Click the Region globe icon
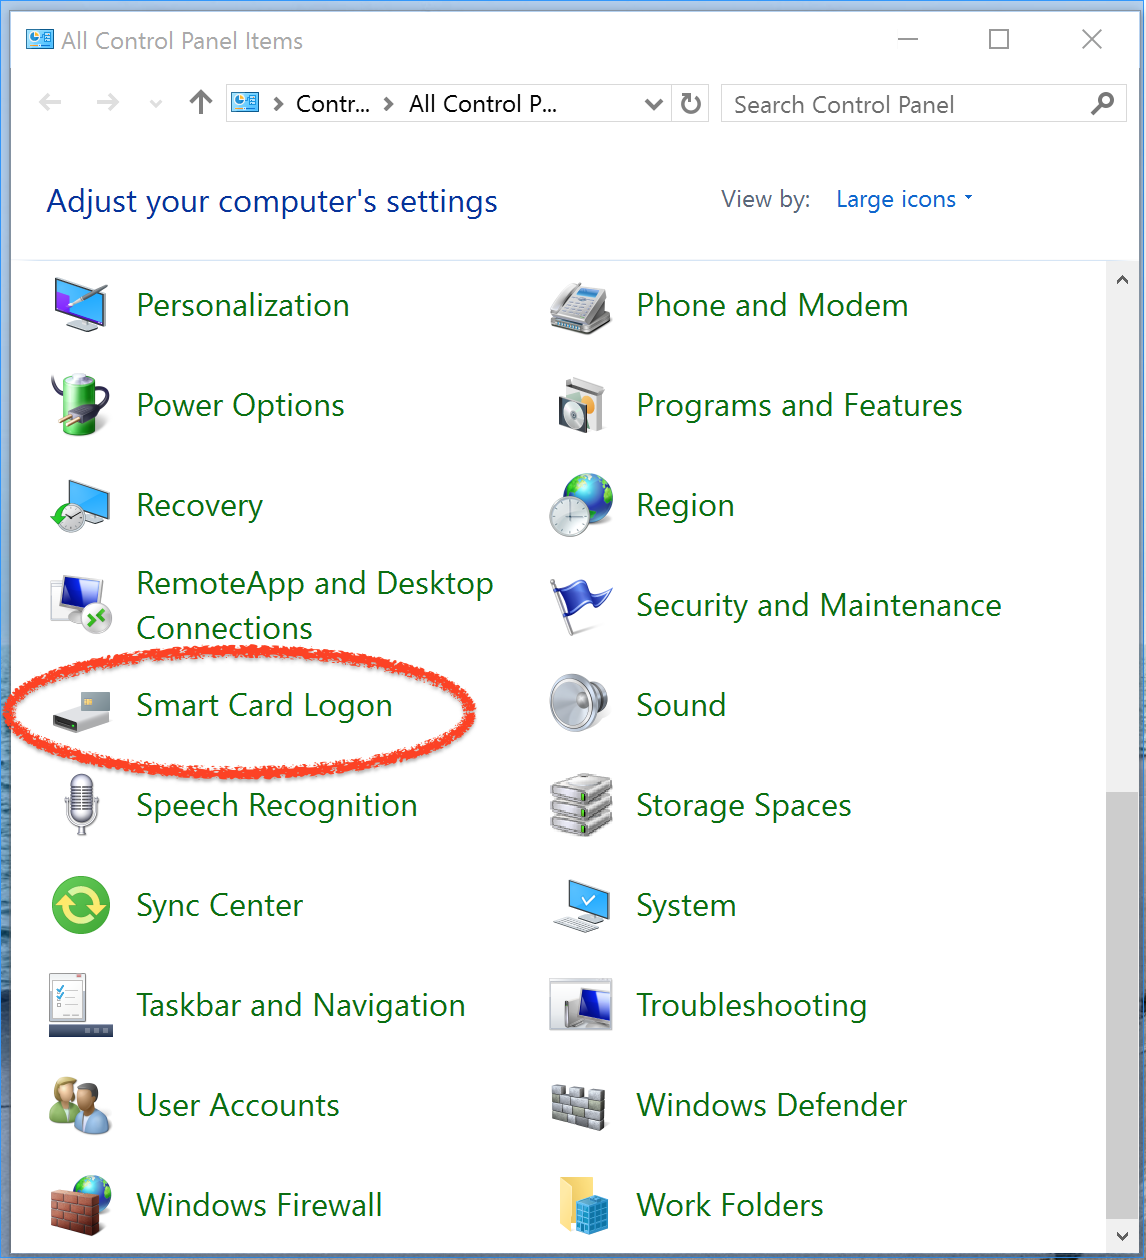 tap(580, 505)
